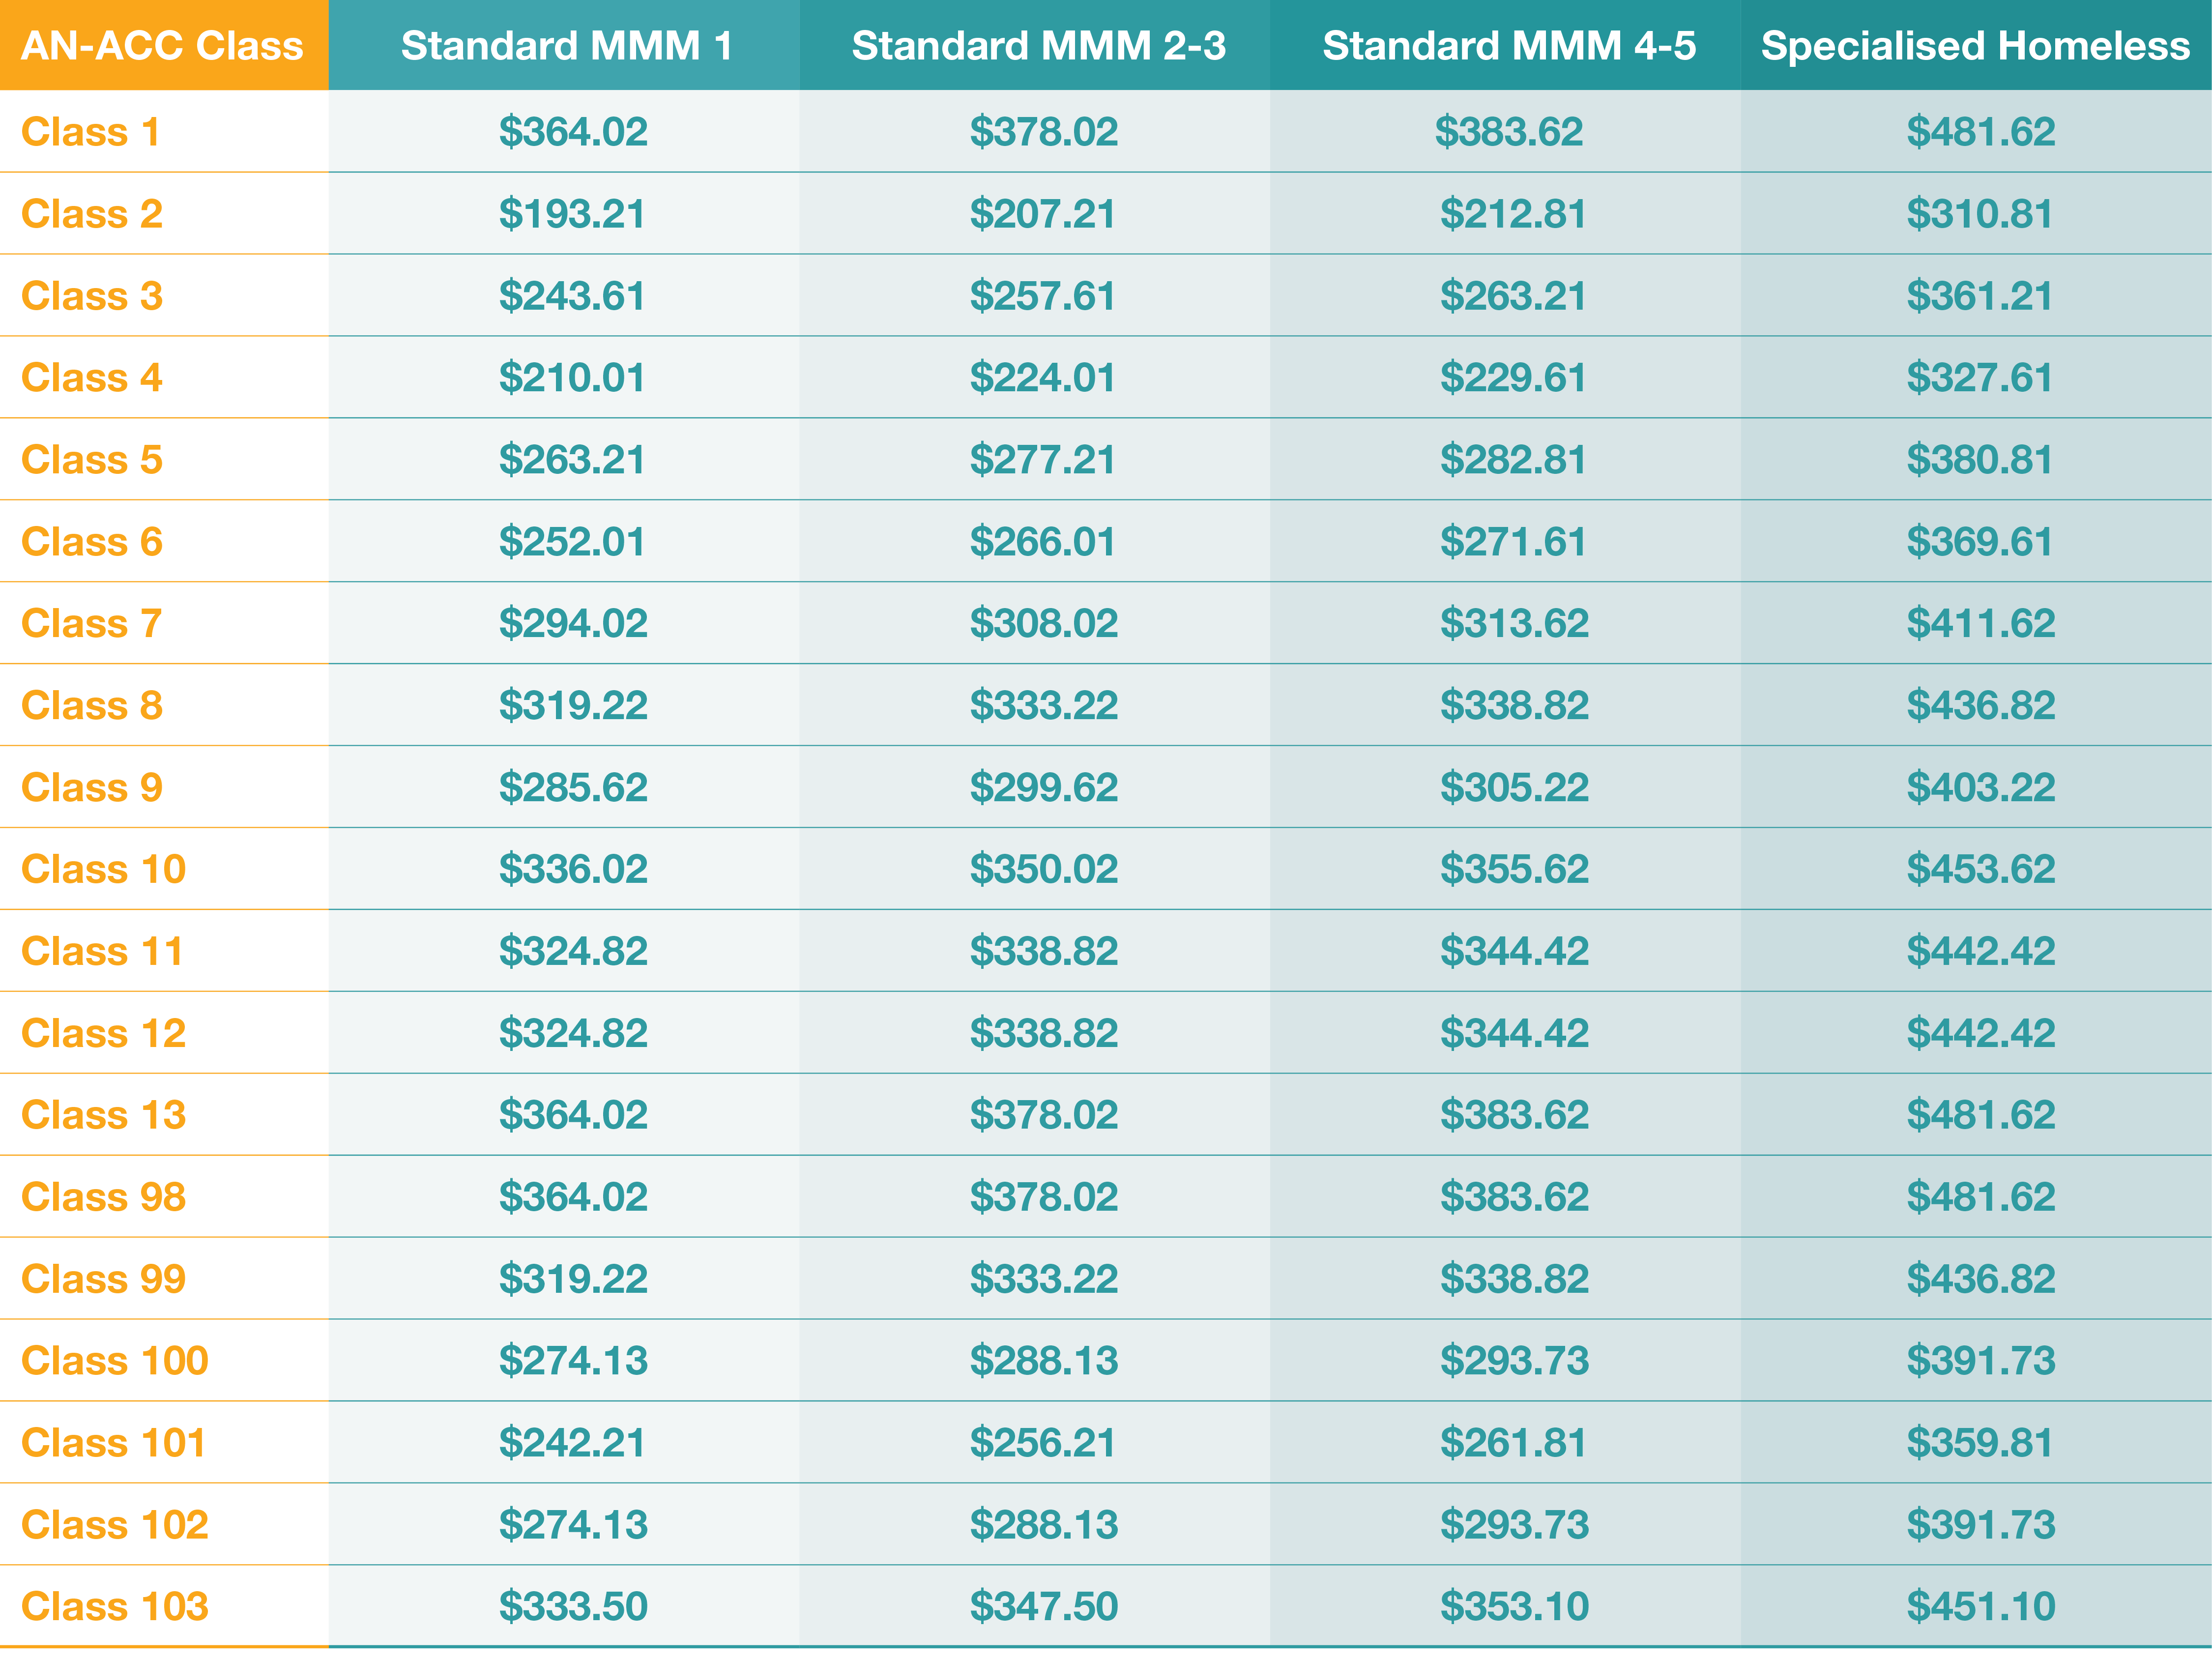The width and height of the screenshot is (2212, 1659).
Task: Click "$274.13" in the Class 100 row
Action: click(x=573, y=1361)
